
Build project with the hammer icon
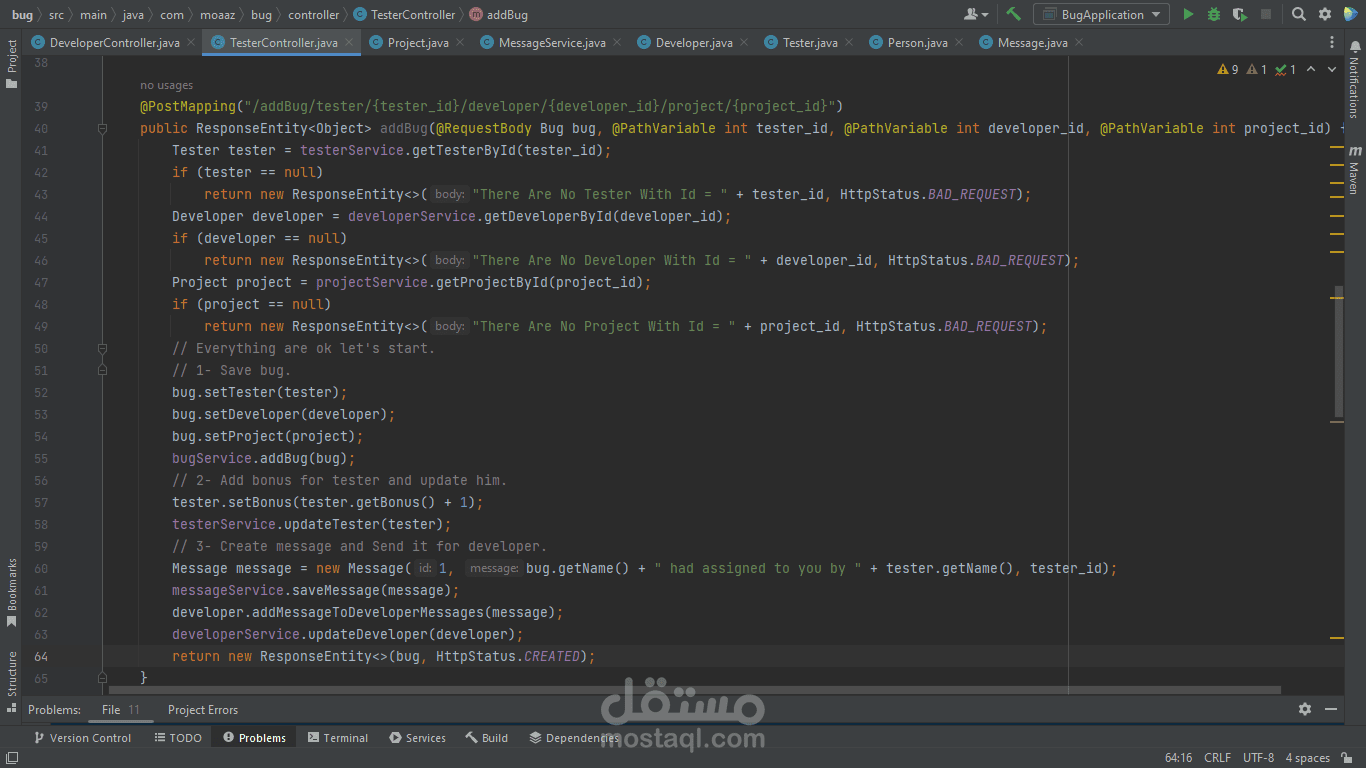click(1013, 14)
